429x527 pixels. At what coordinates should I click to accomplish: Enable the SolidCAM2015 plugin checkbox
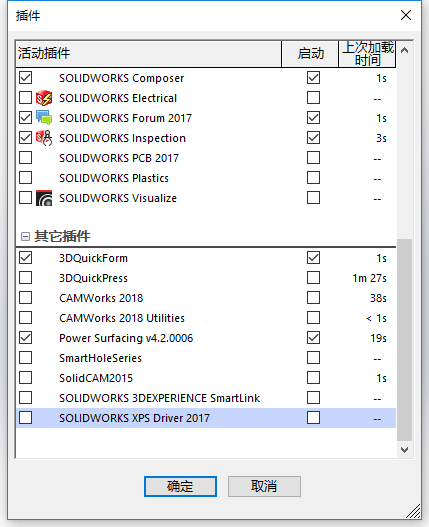(26, 378)
